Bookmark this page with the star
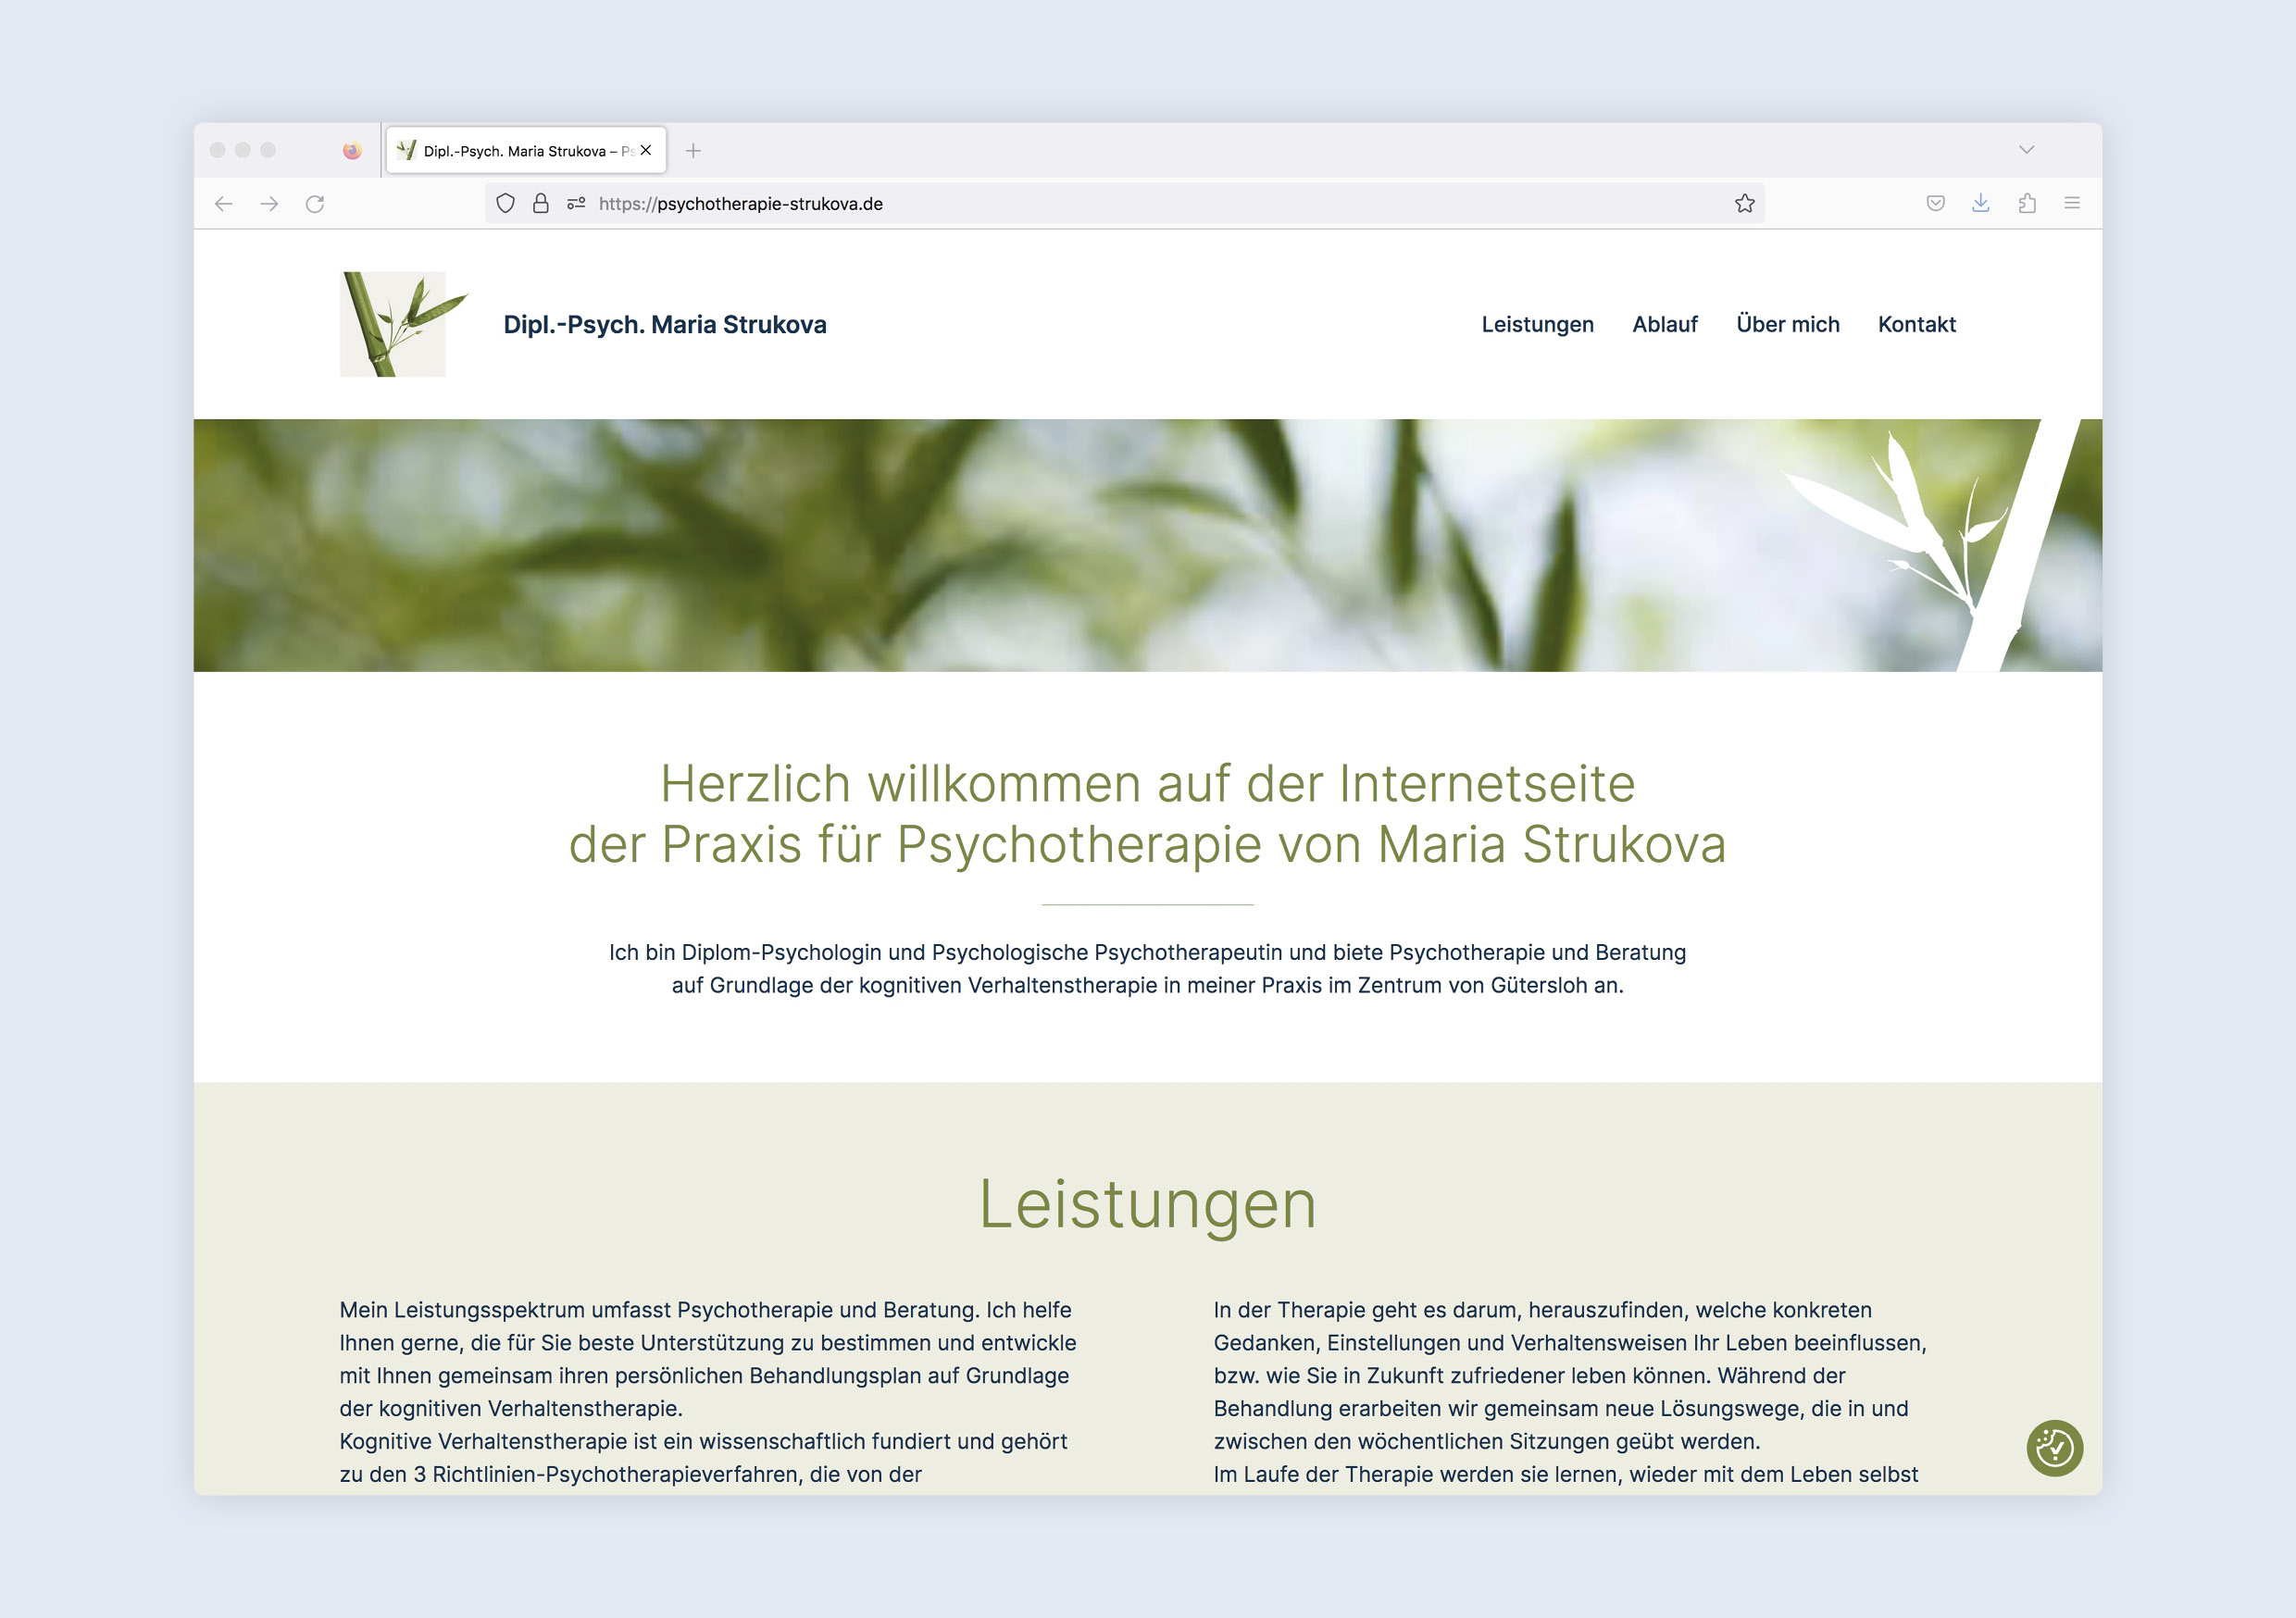Viewport: 2296px width, 1618px height. [x=1745, y=204]
